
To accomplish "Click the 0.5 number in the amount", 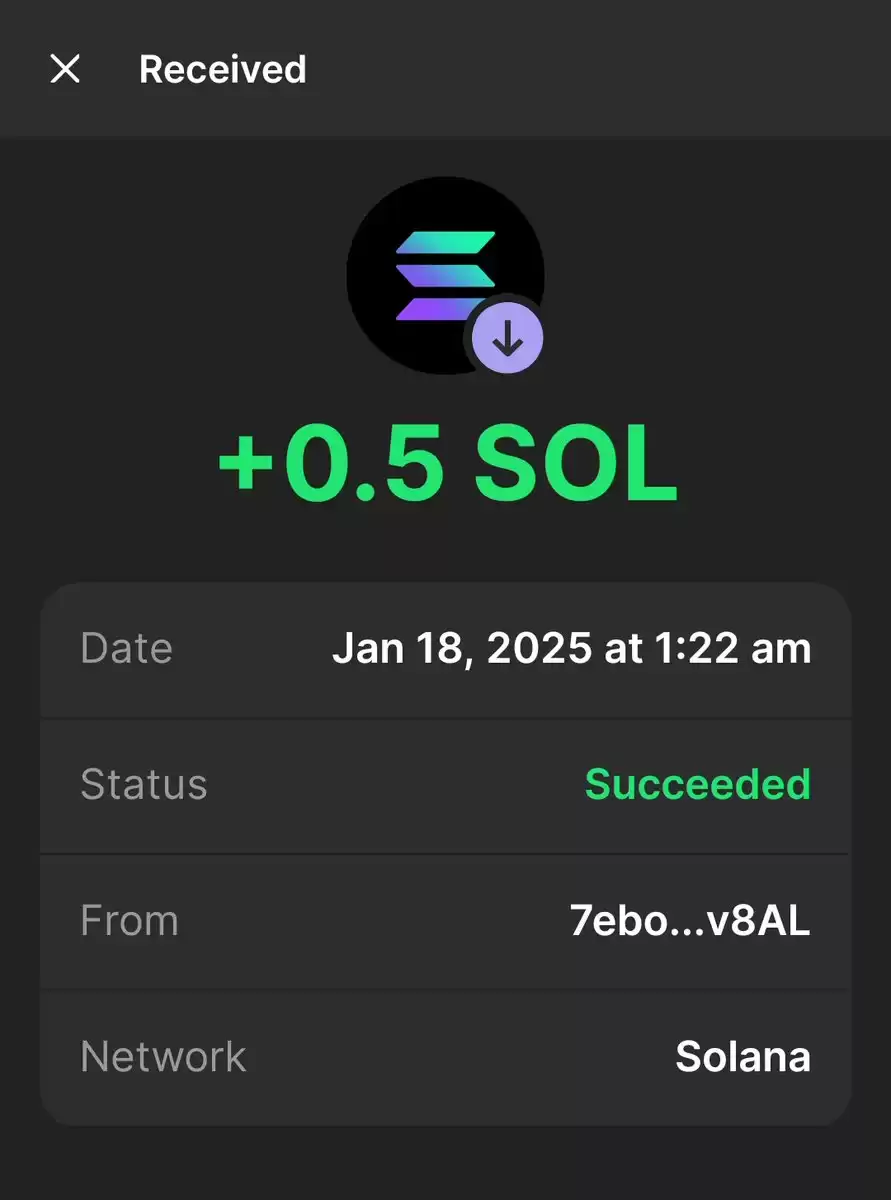I will (364, 466).
